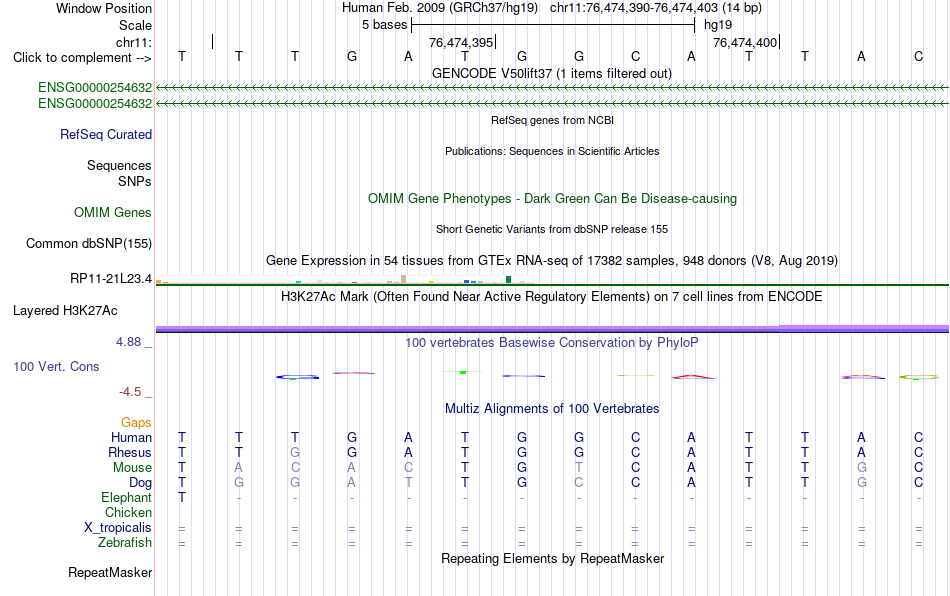Select the RP11-21L23.4 GTEx expression label

pyautogui.click(x=111, y=279)
